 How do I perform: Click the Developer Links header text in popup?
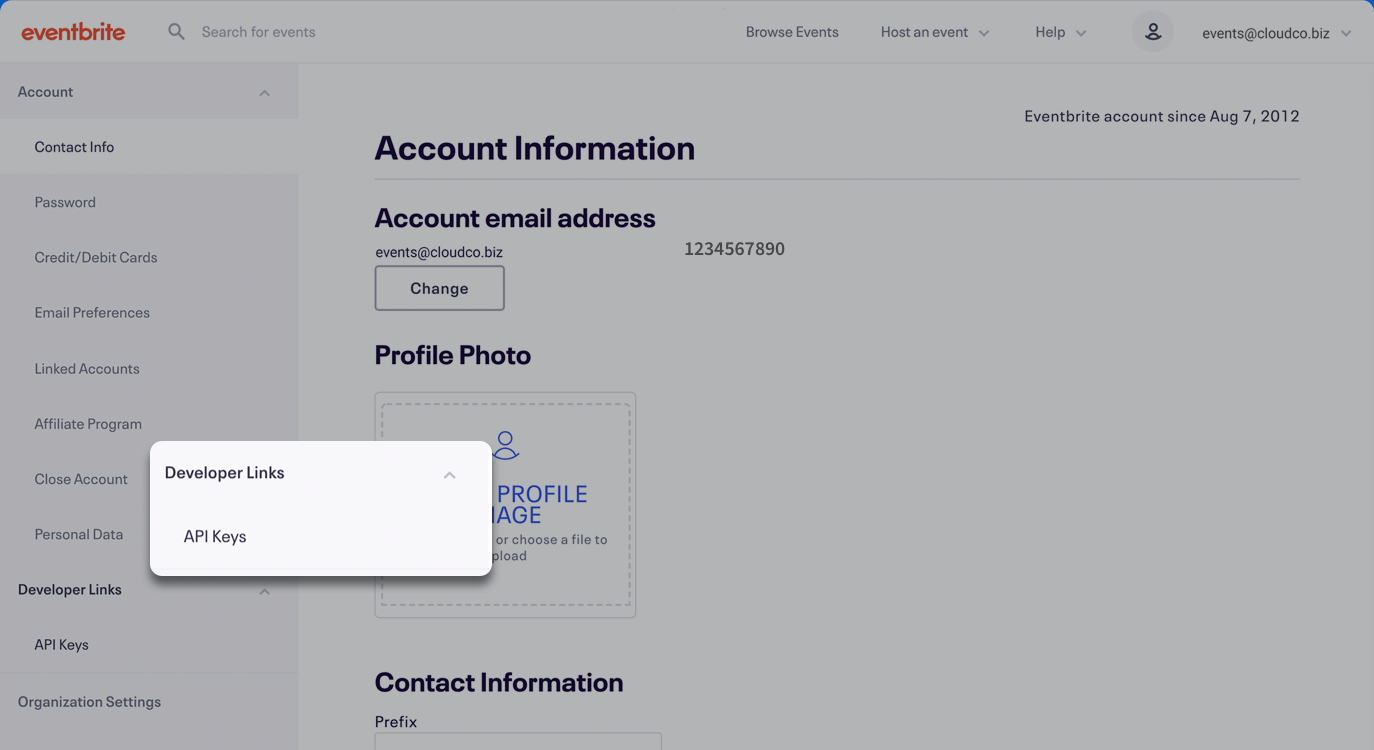[225, 473]
